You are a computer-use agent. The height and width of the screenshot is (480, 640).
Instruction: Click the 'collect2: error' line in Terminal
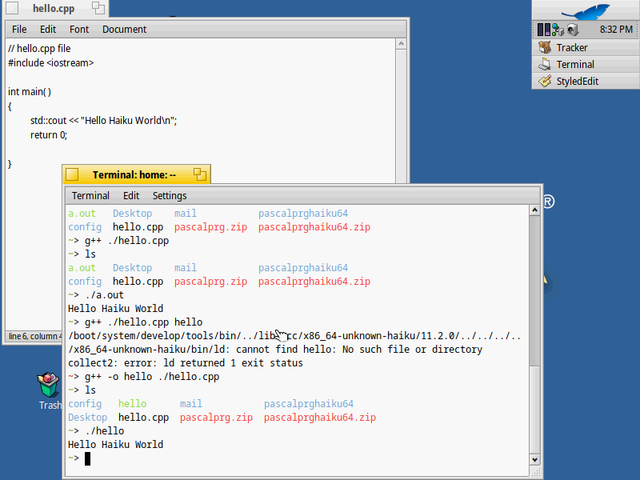tap(185, 363)
